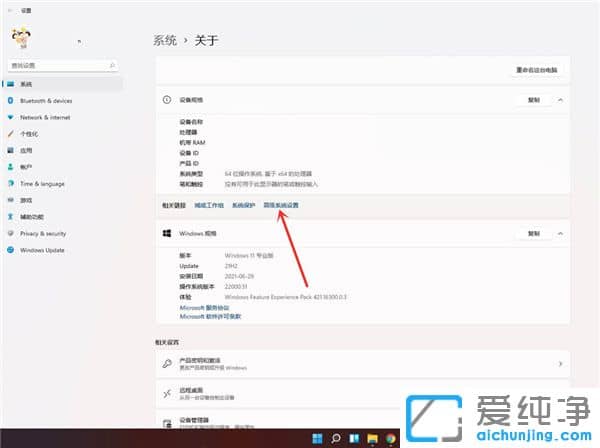The image size is (600, 448).
Task: Select Network & internet in sidebar
Action: (x=45, y=117)
